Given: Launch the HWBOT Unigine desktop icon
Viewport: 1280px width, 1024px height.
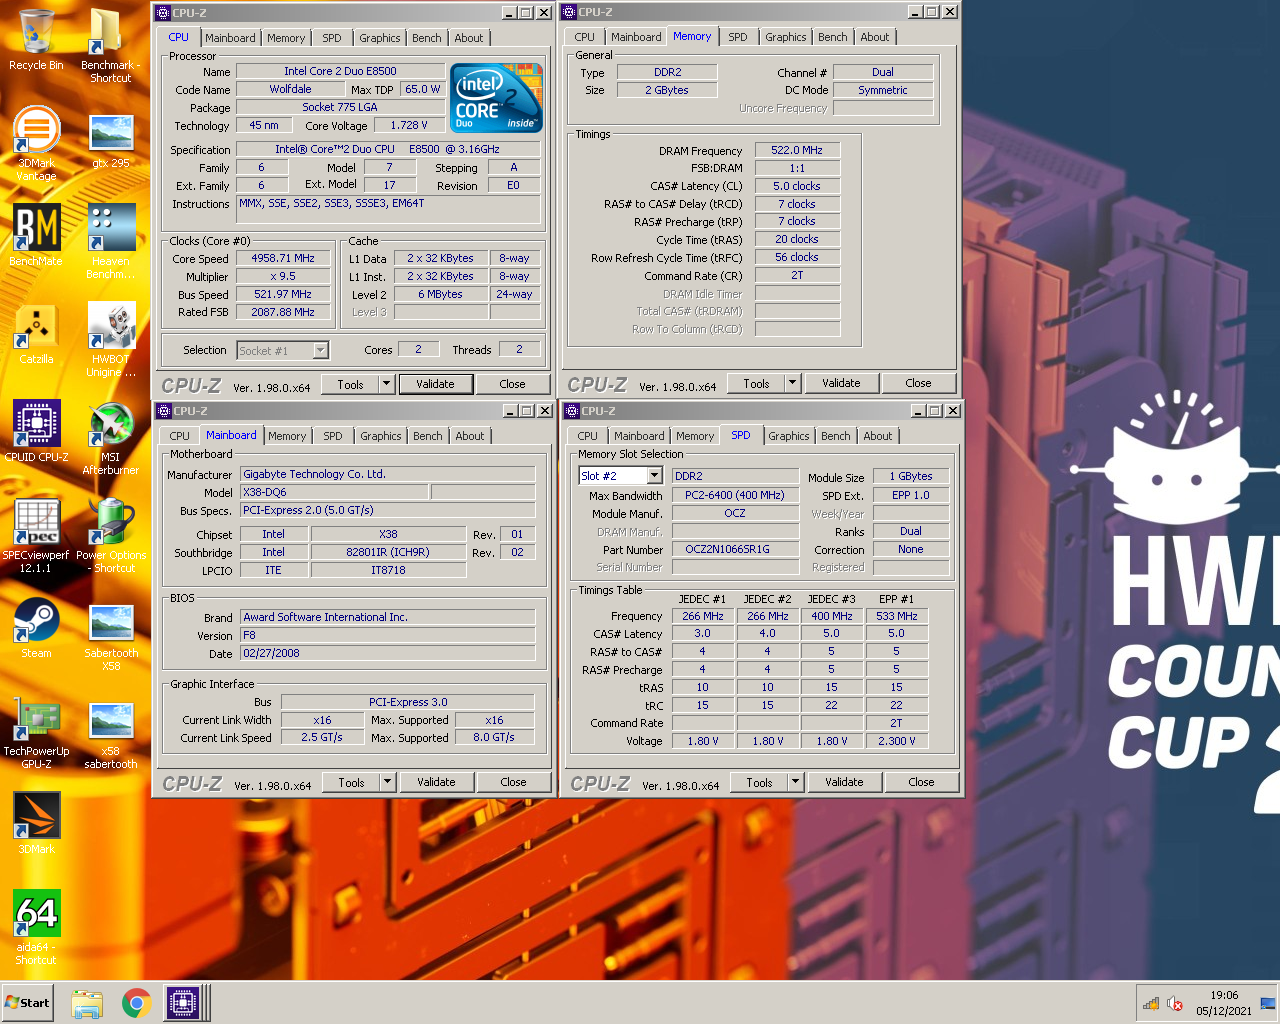Looking at the screenshot, I should [110, 340].
